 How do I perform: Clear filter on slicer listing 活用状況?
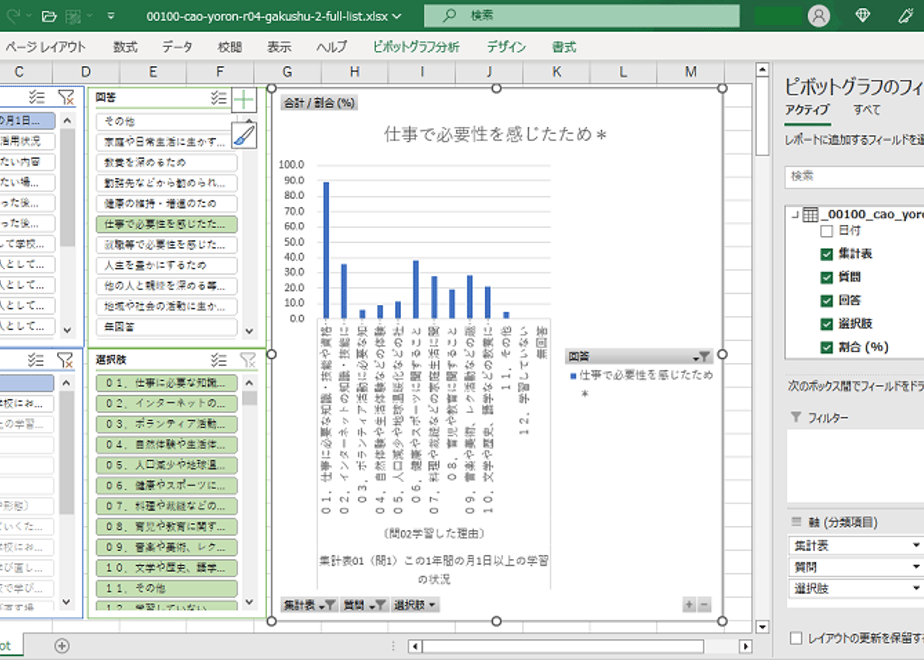coord(66,97)
